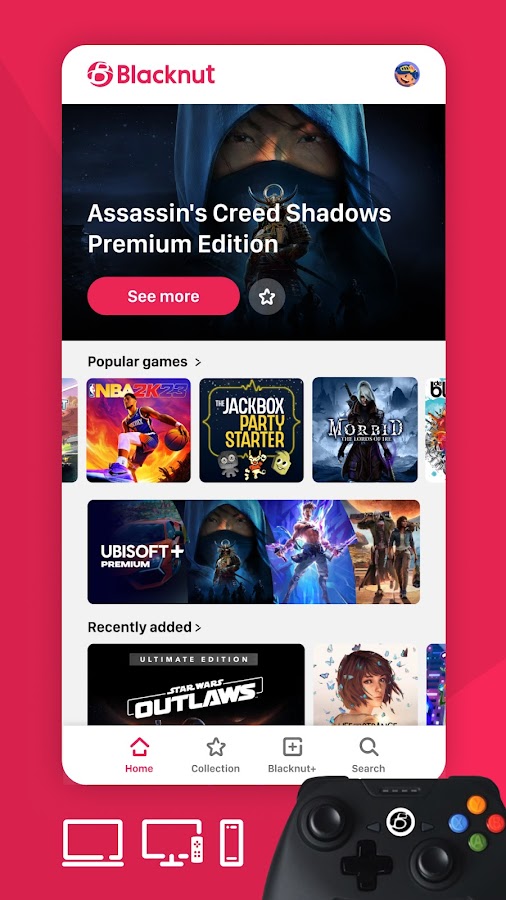Open Star Wars Outlaws Ultimate Edition
Screen dimensions: 506x900
[x=196, y=684]
